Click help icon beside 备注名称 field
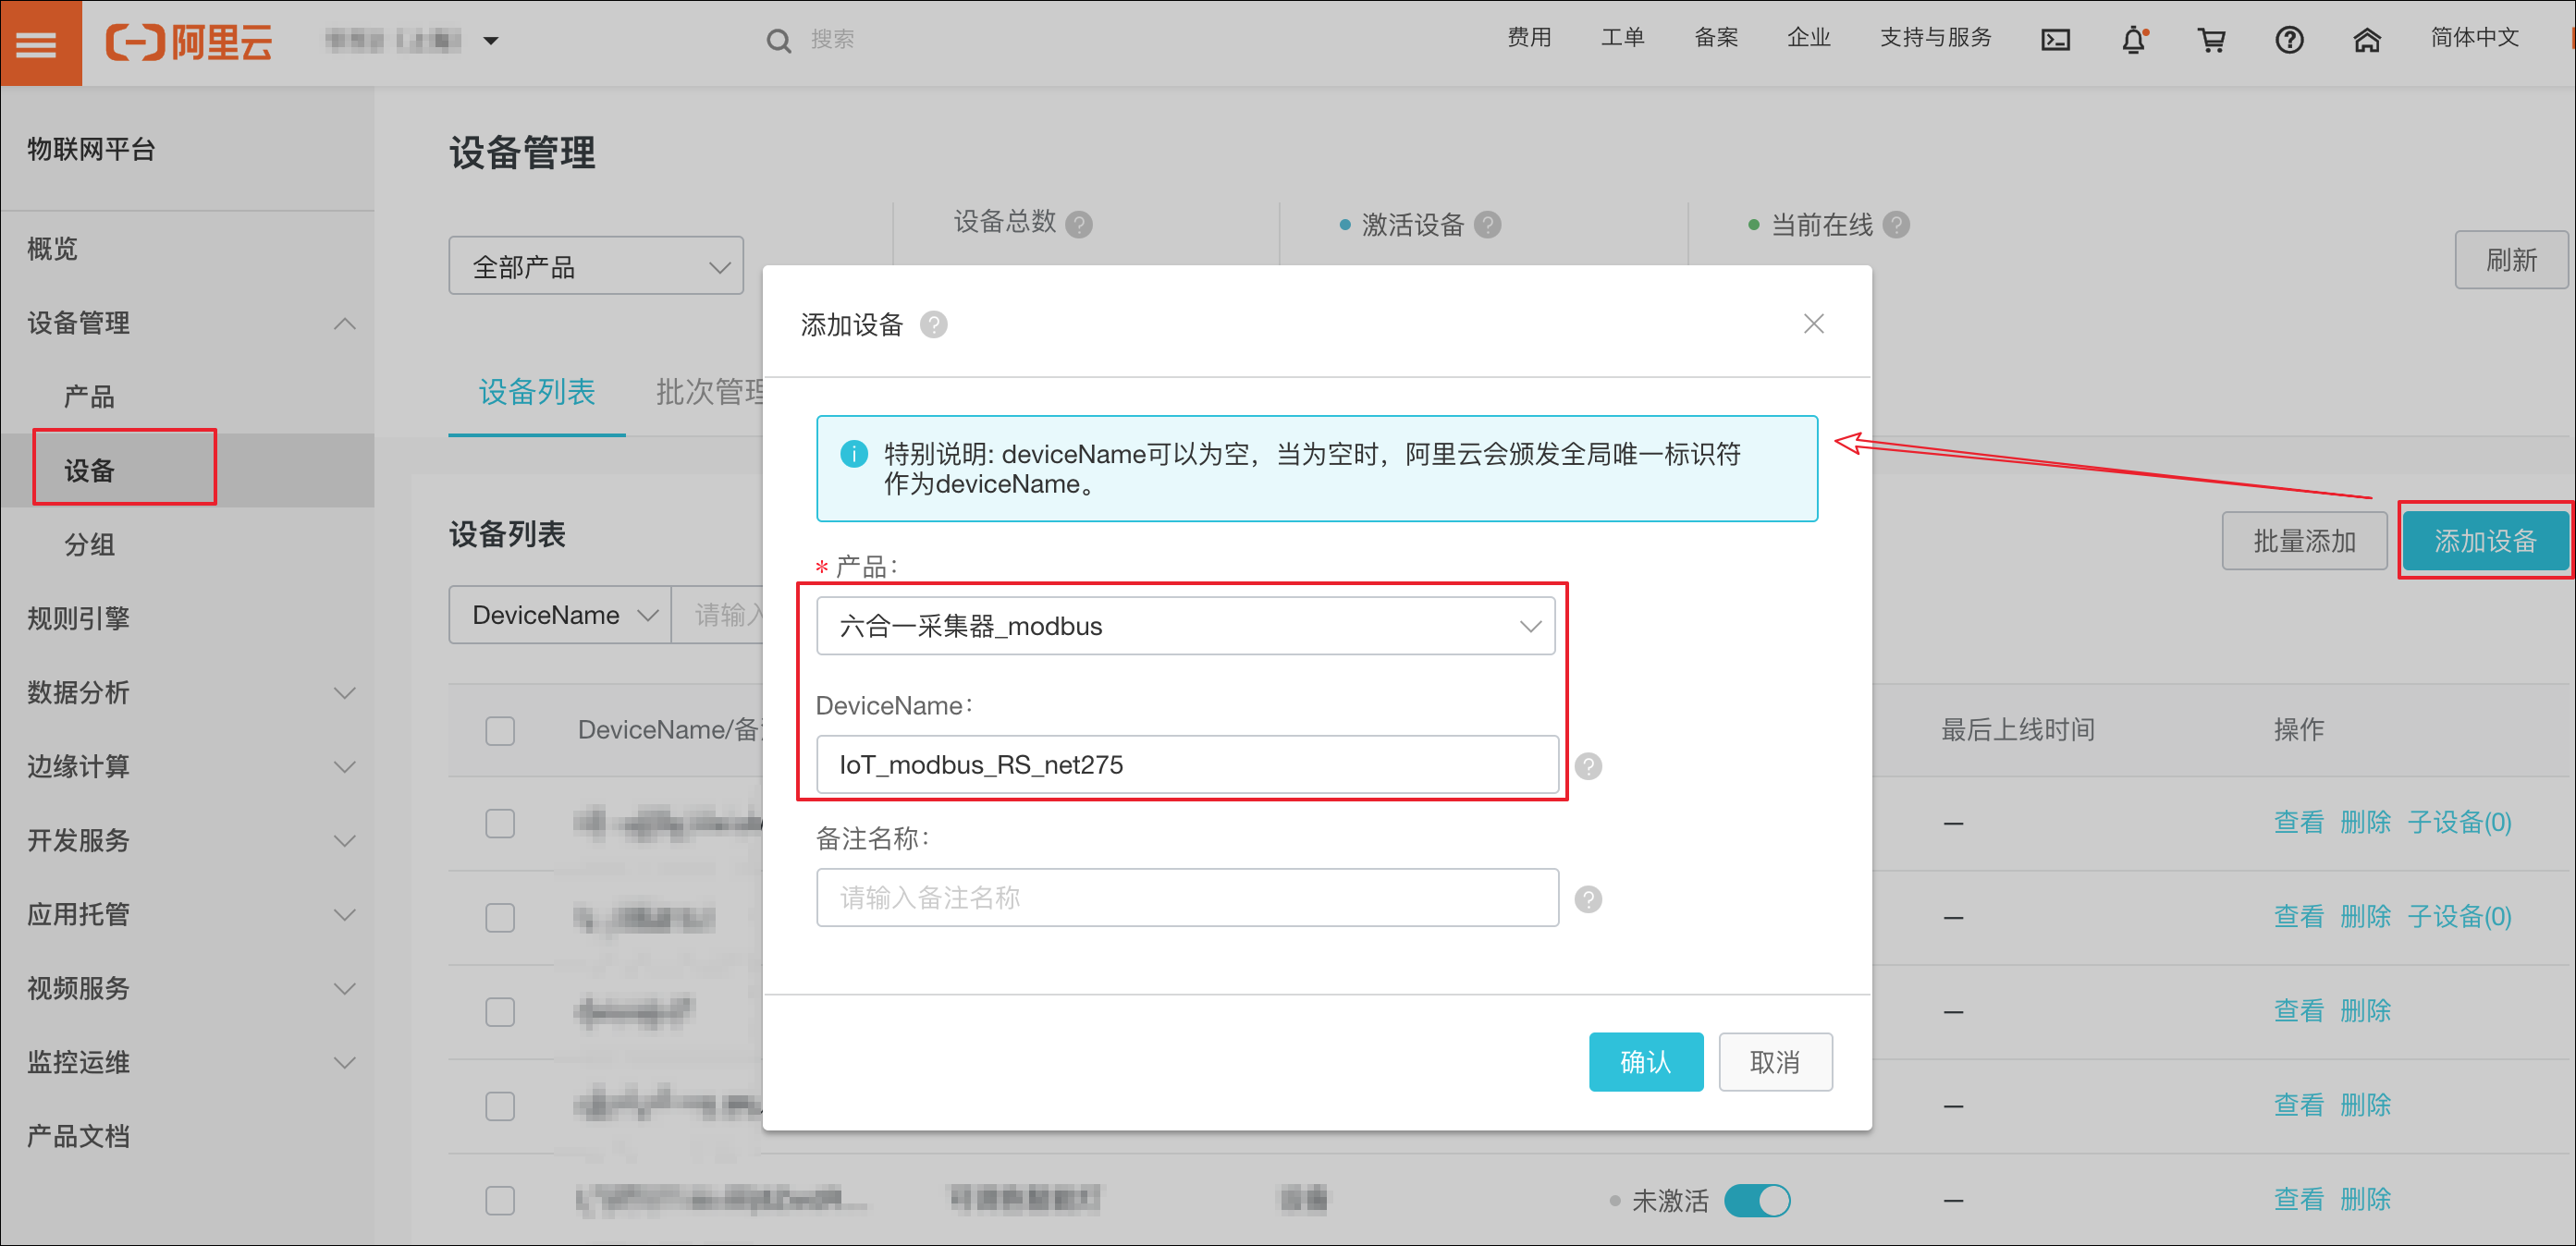Viewport: 2576px width, 1246px height. (x=1588, y=899)
